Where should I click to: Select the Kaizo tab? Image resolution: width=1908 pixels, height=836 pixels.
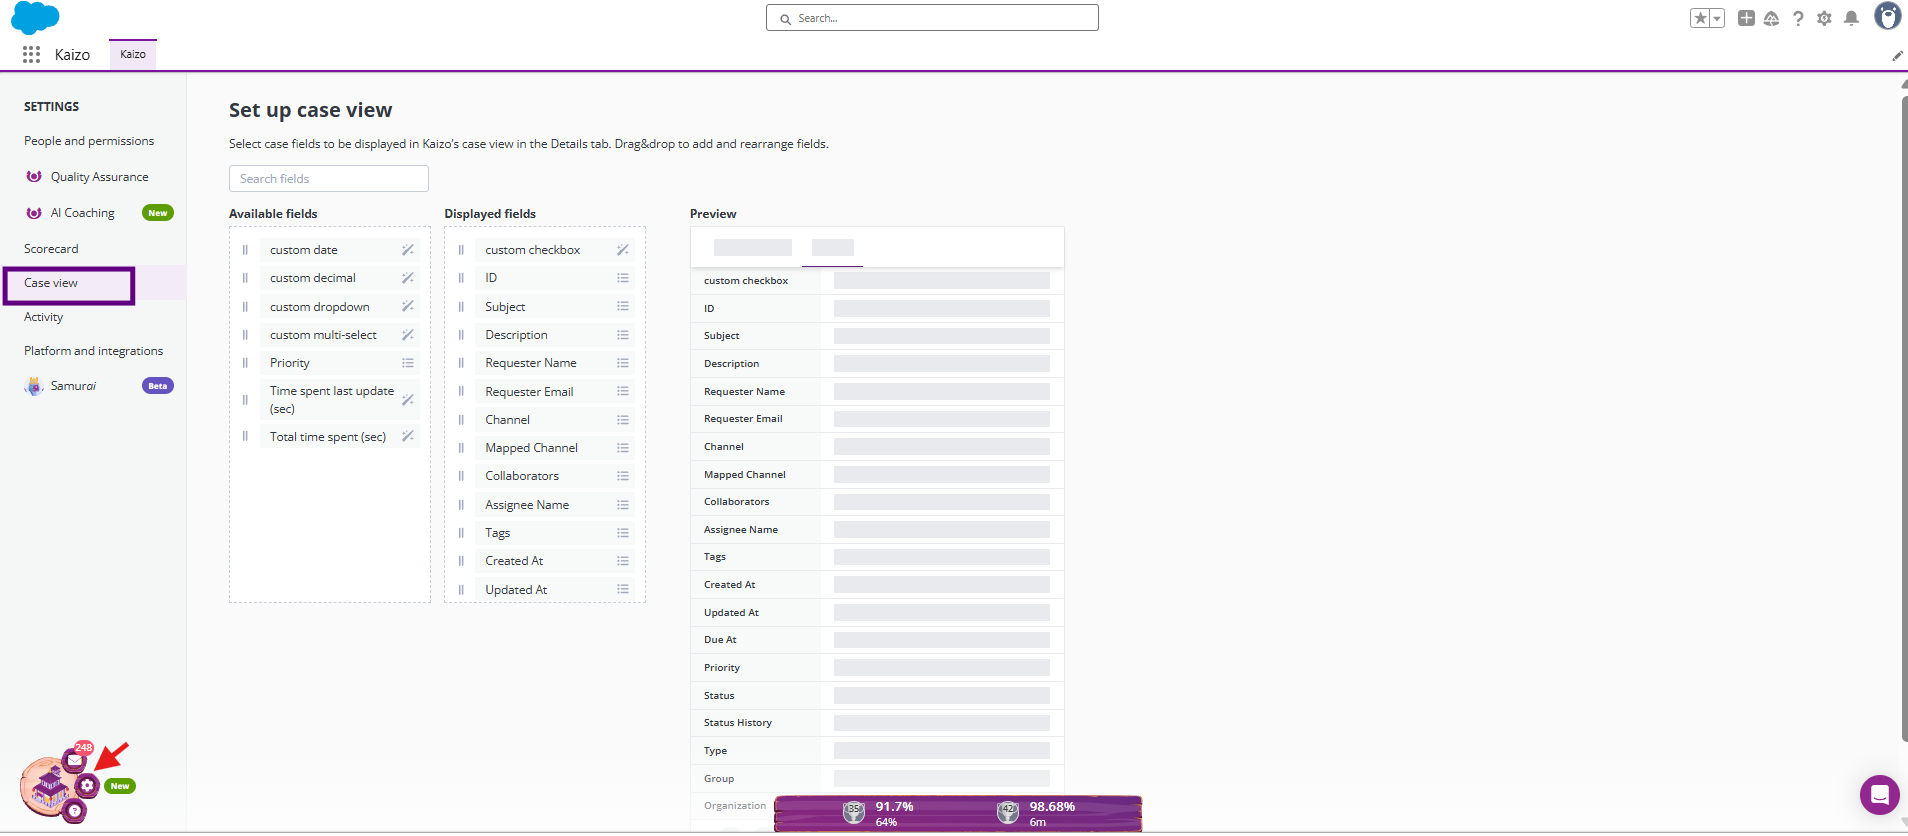(133, 54)
